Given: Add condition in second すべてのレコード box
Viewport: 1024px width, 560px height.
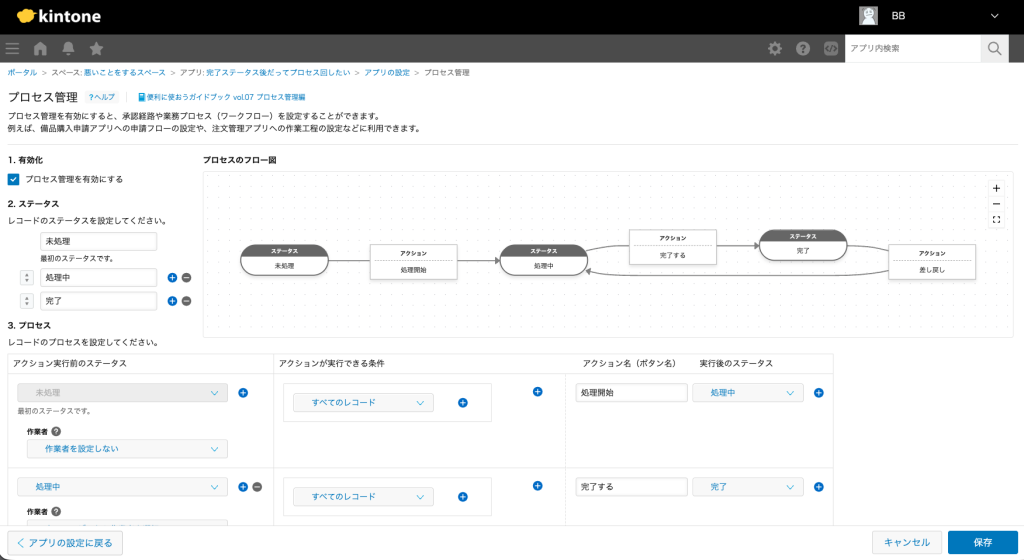Looking at the screenshot, I should 462,497.
